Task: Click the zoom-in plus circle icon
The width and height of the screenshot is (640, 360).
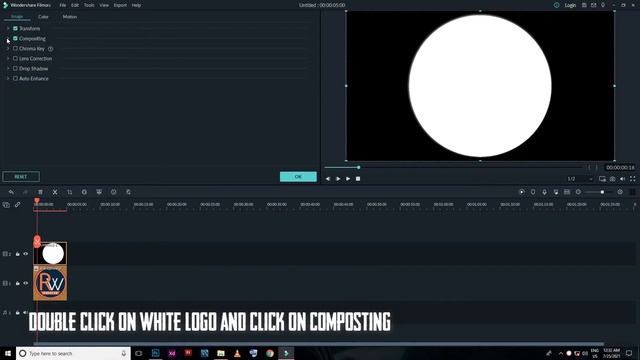Action: [620, 192]
